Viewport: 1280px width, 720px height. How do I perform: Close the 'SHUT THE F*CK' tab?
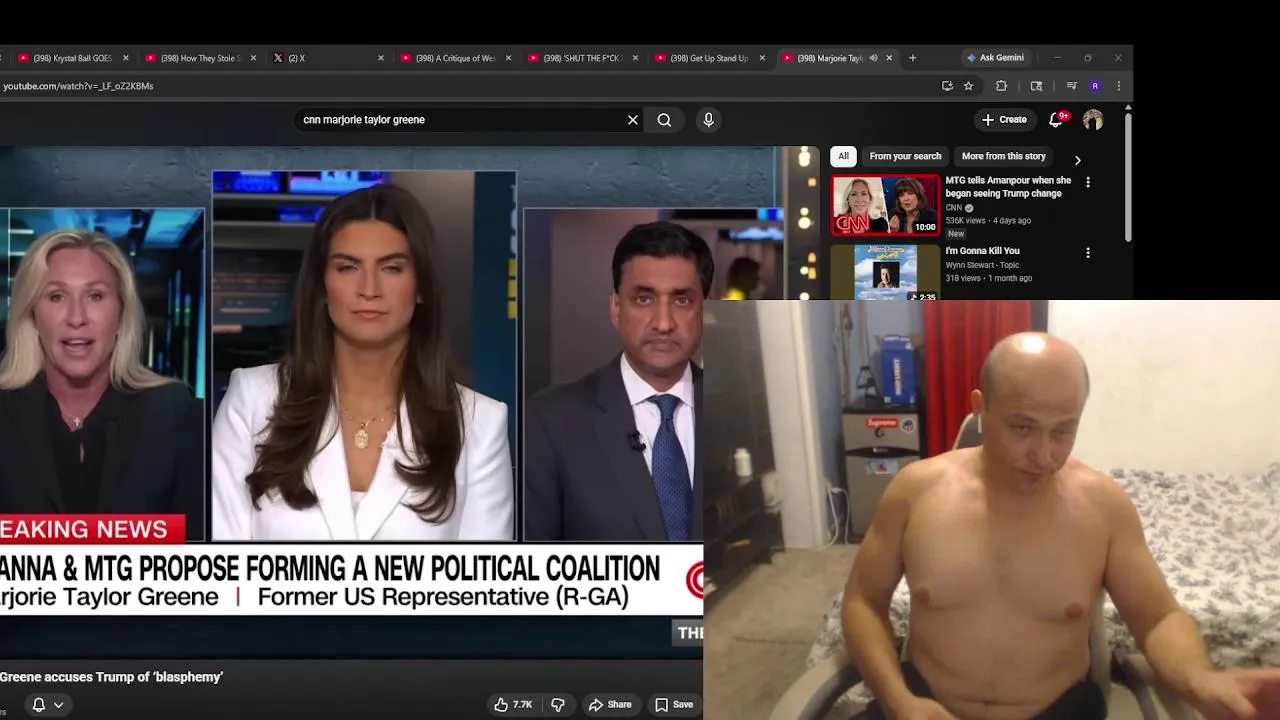(x=635, y=58)
